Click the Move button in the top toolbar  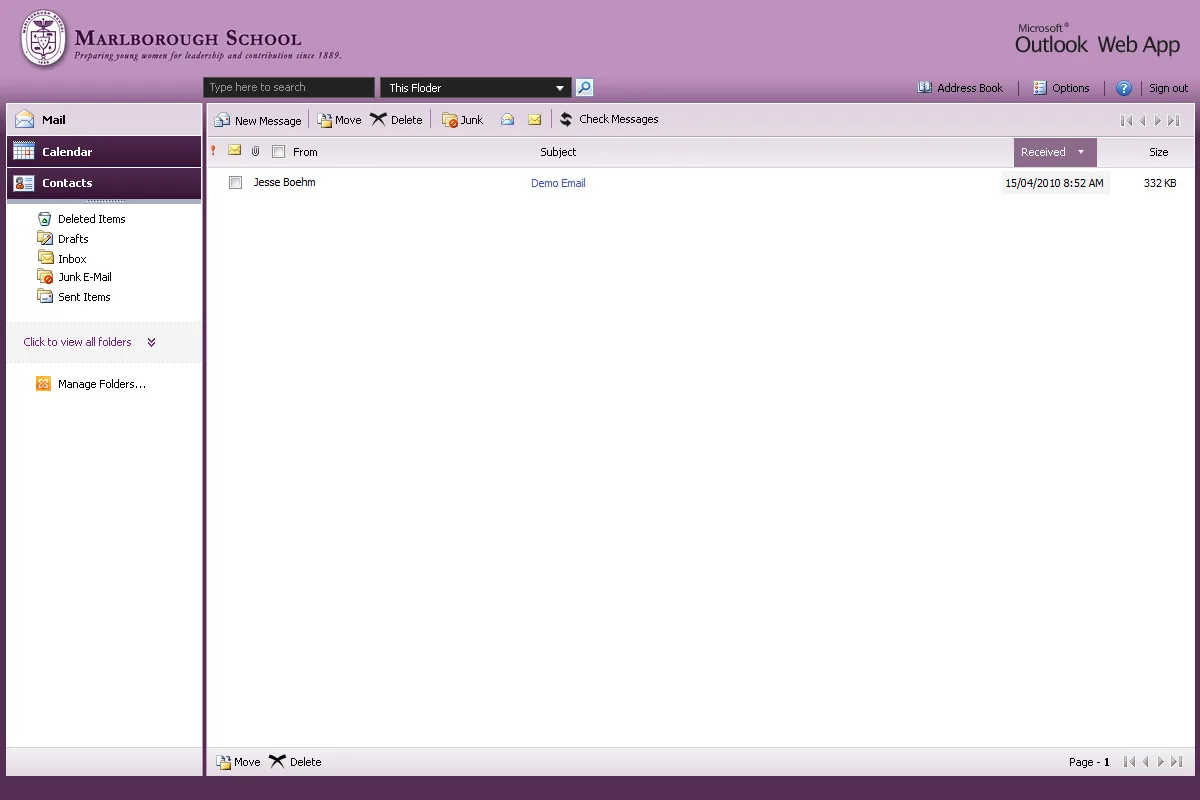(339, 120)
